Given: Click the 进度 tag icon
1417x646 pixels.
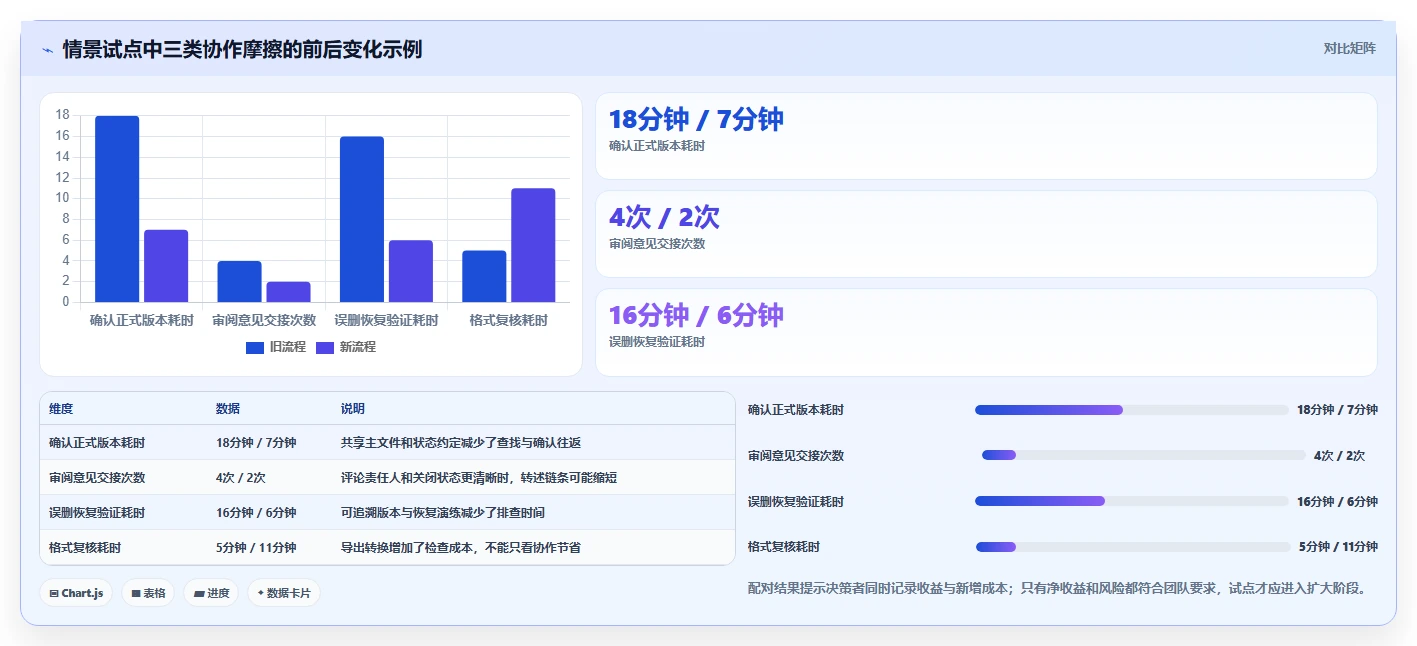Looking at the screenshot, I should [x=199, y=593].
